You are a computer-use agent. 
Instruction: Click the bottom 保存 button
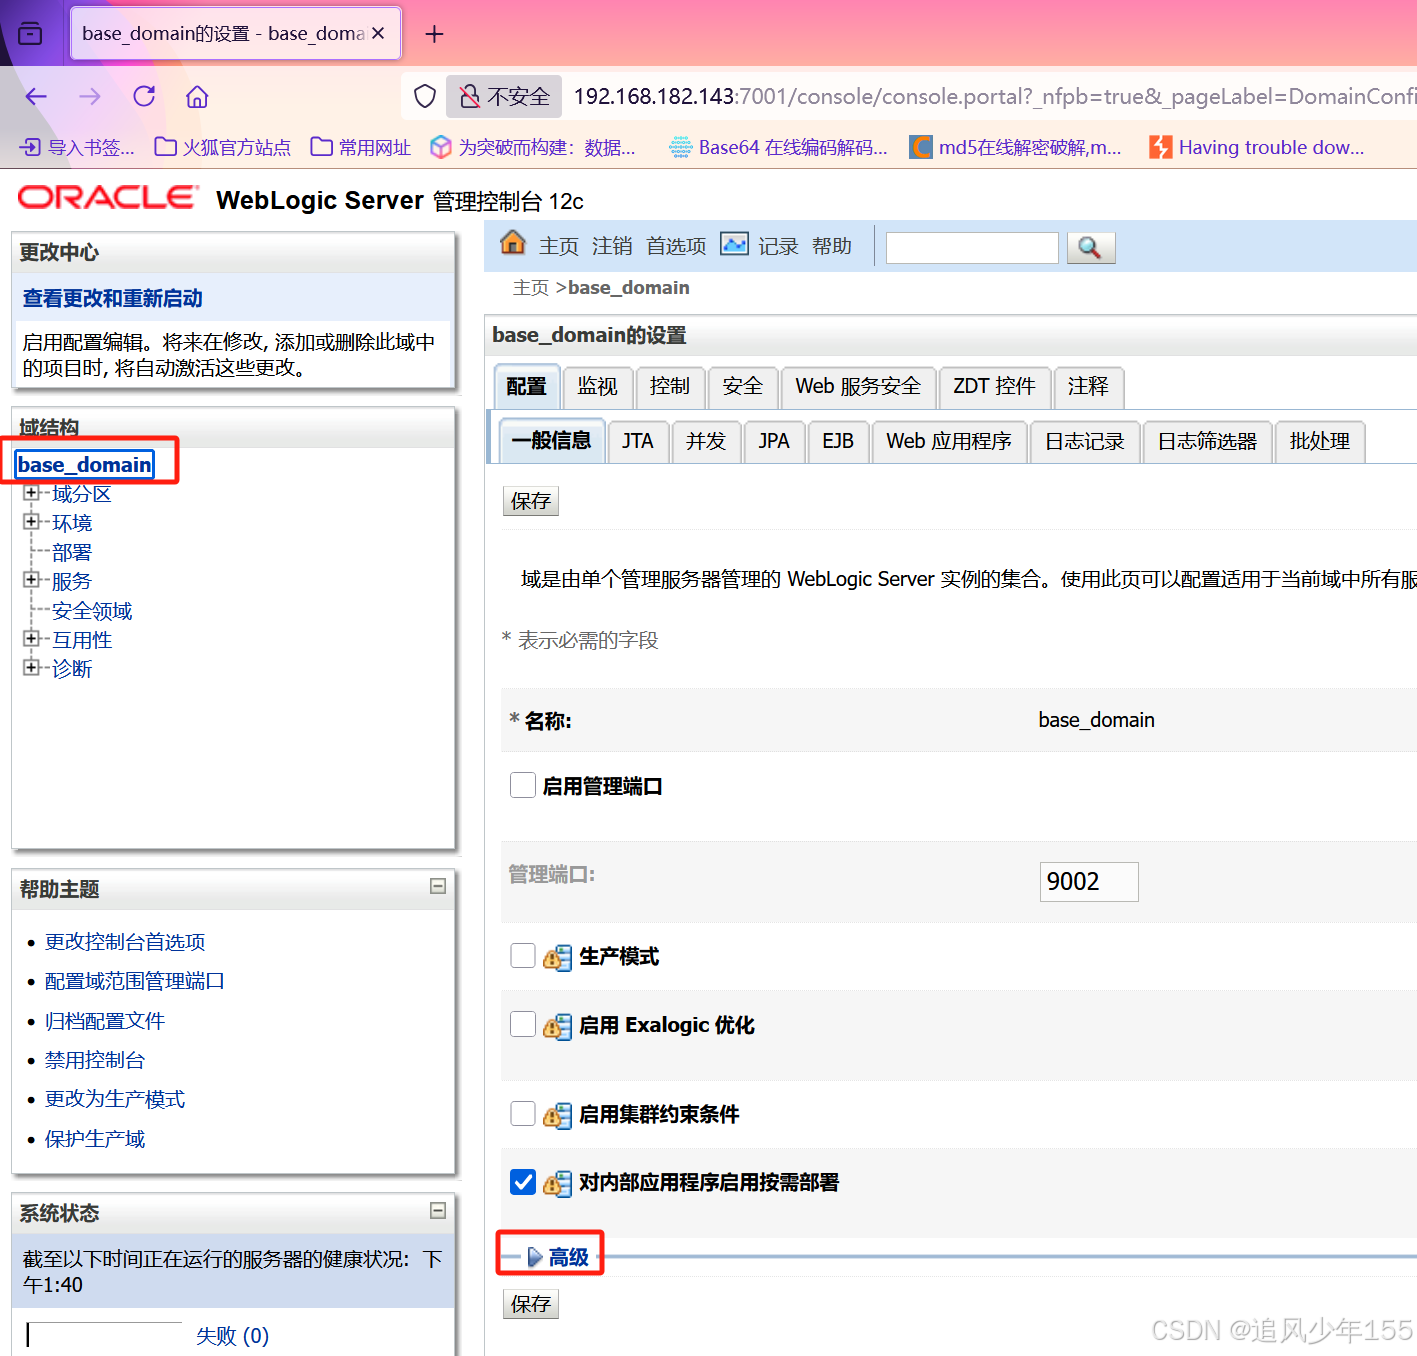click(530, 1304)
